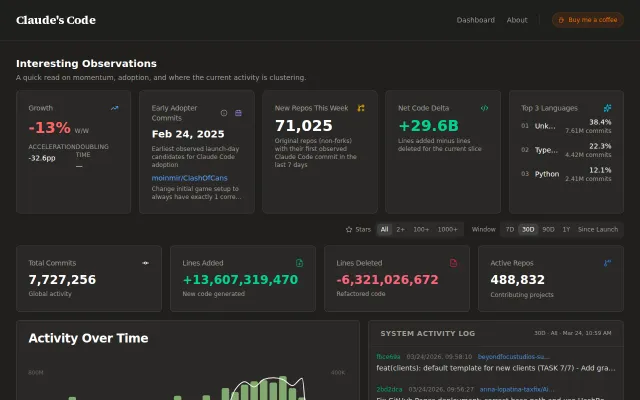640x400 pixels.
Task: Click the -6,321,026,672 lines deleted value
Action: coord(387,280)
